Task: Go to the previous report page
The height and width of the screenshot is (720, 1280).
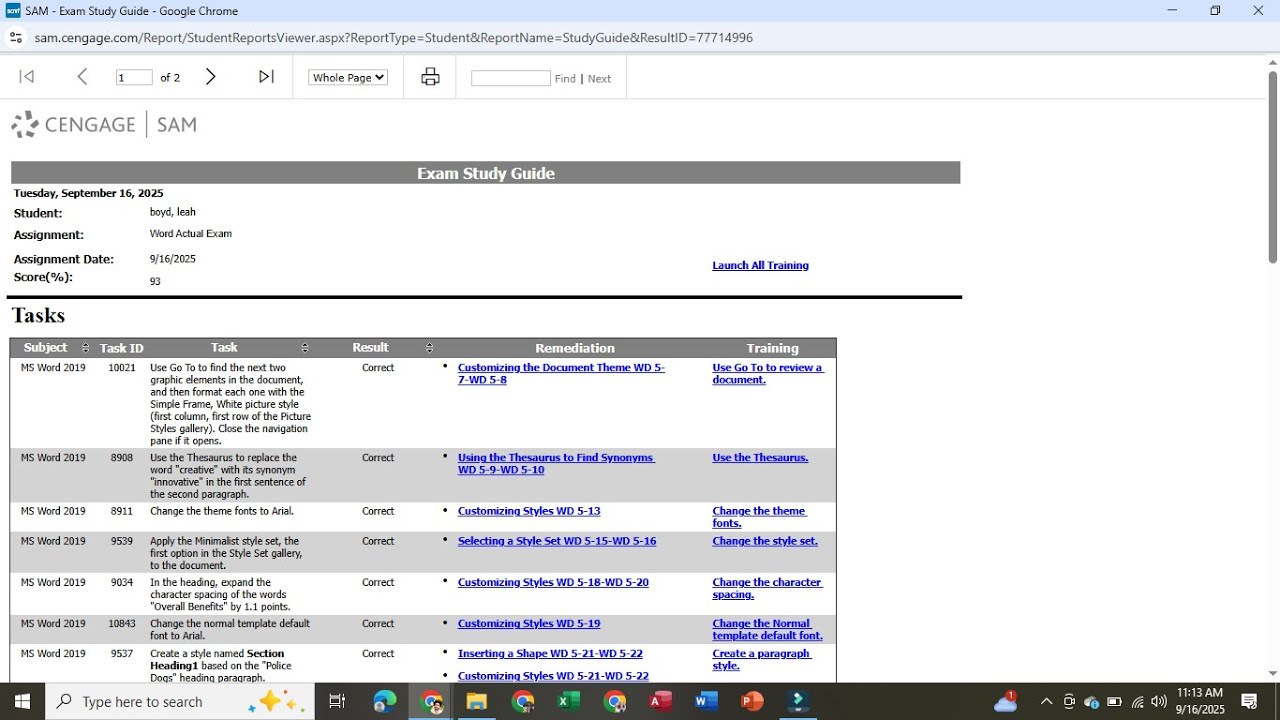Action: pyautogui.click(x=83, y=77)
